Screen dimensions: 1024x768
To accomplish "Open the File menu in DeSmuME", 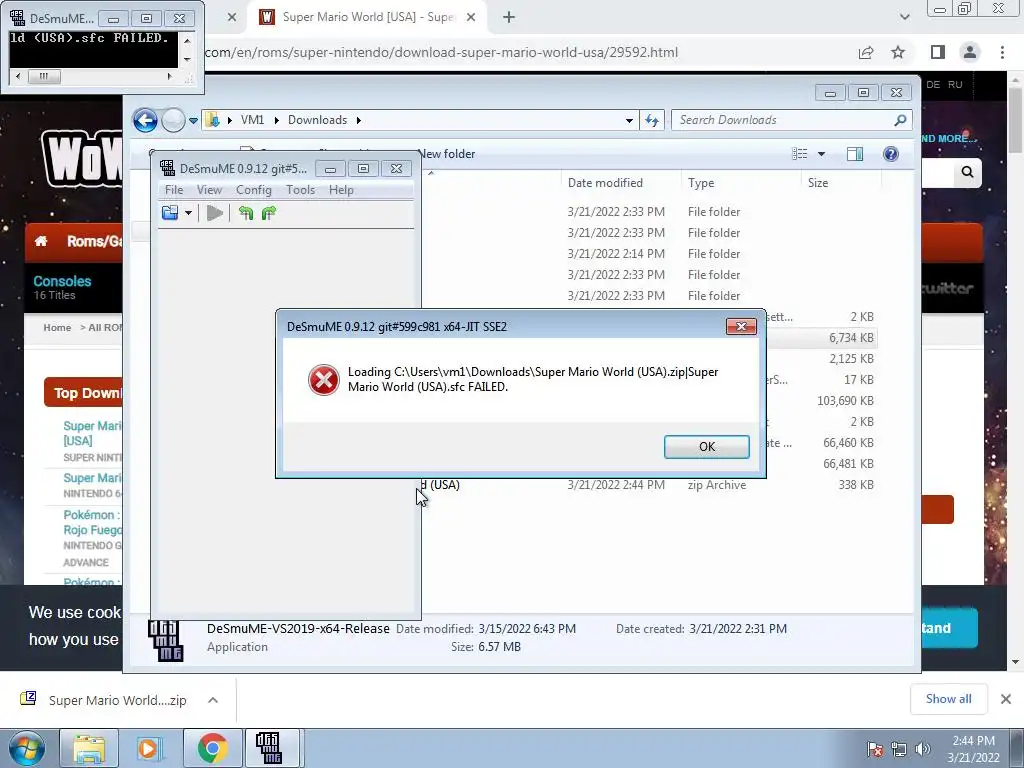I will click(174, 190).
